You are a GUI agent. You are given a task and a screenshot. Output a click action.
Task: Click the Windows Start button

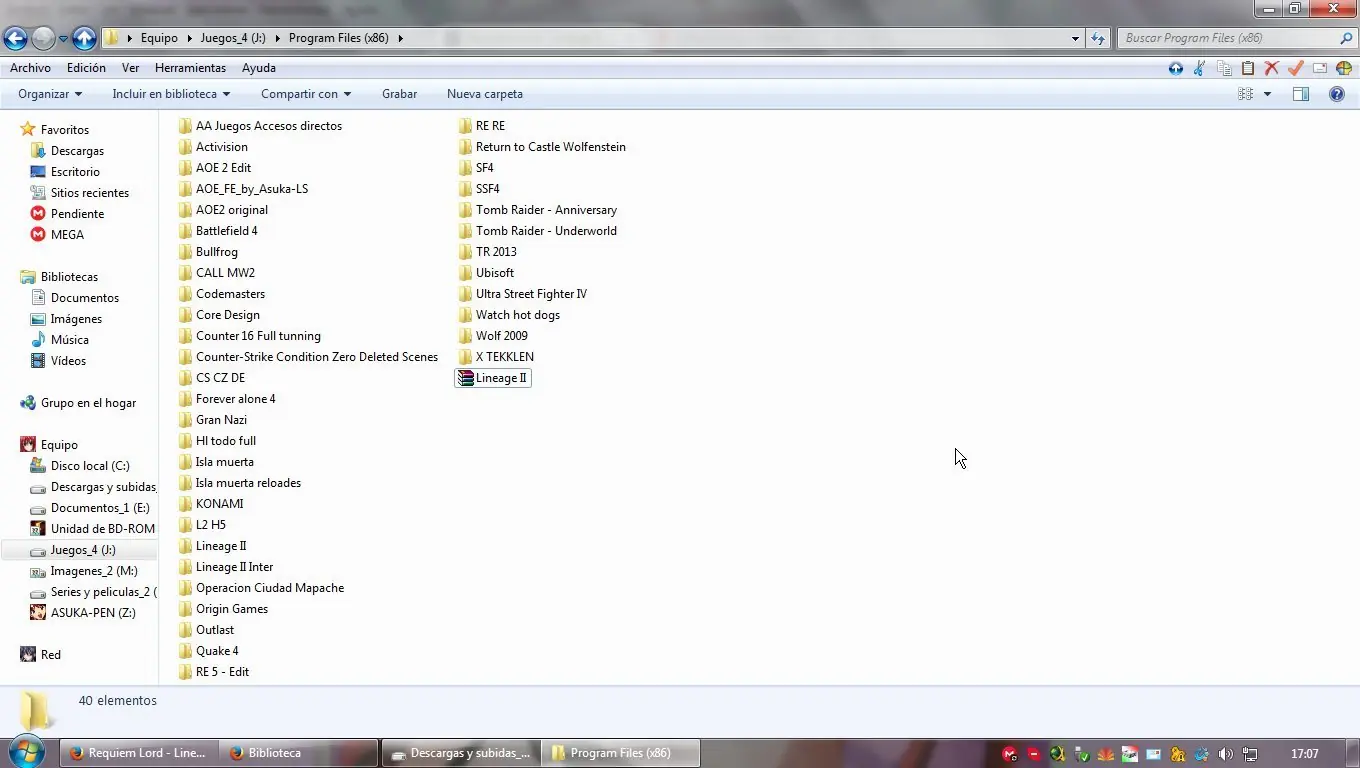pos(26,752)
